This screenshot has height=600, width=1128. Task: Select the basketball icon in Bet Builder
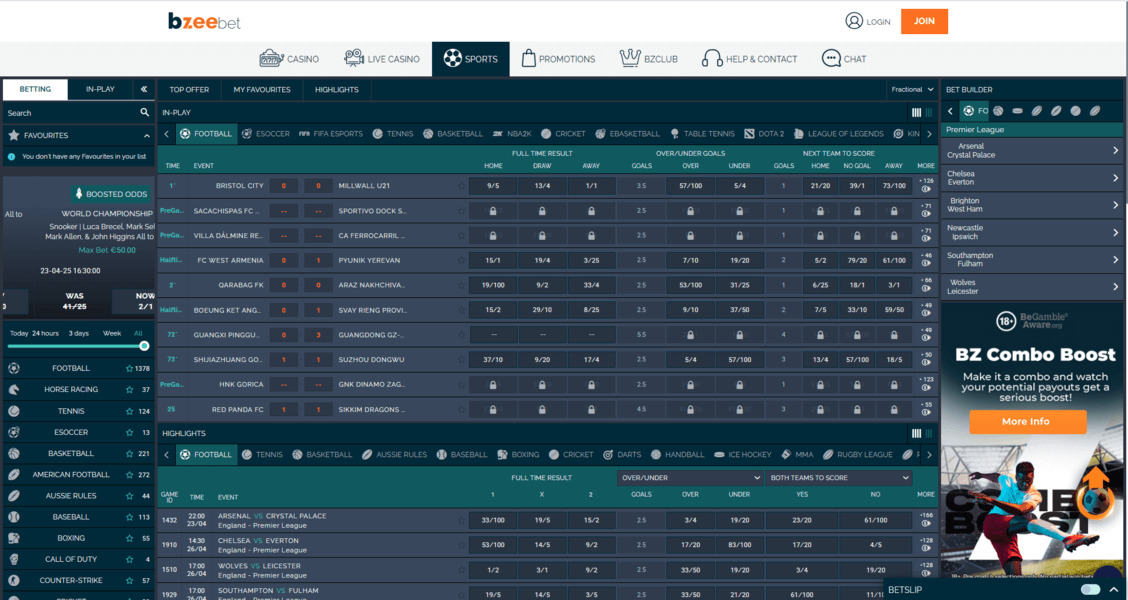pos(998,111)
